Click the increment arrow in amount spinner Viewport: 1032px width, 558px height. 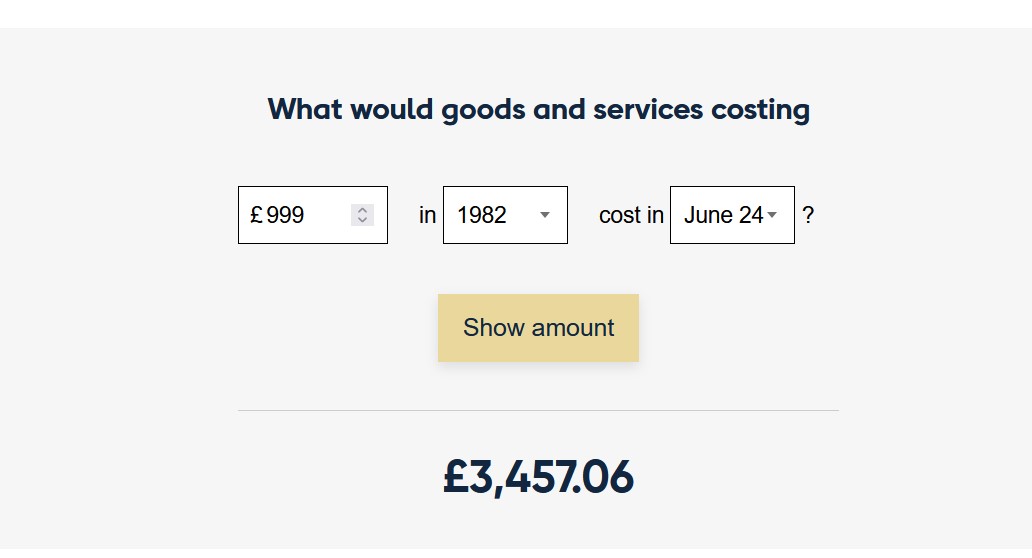[x=363, y=210]
